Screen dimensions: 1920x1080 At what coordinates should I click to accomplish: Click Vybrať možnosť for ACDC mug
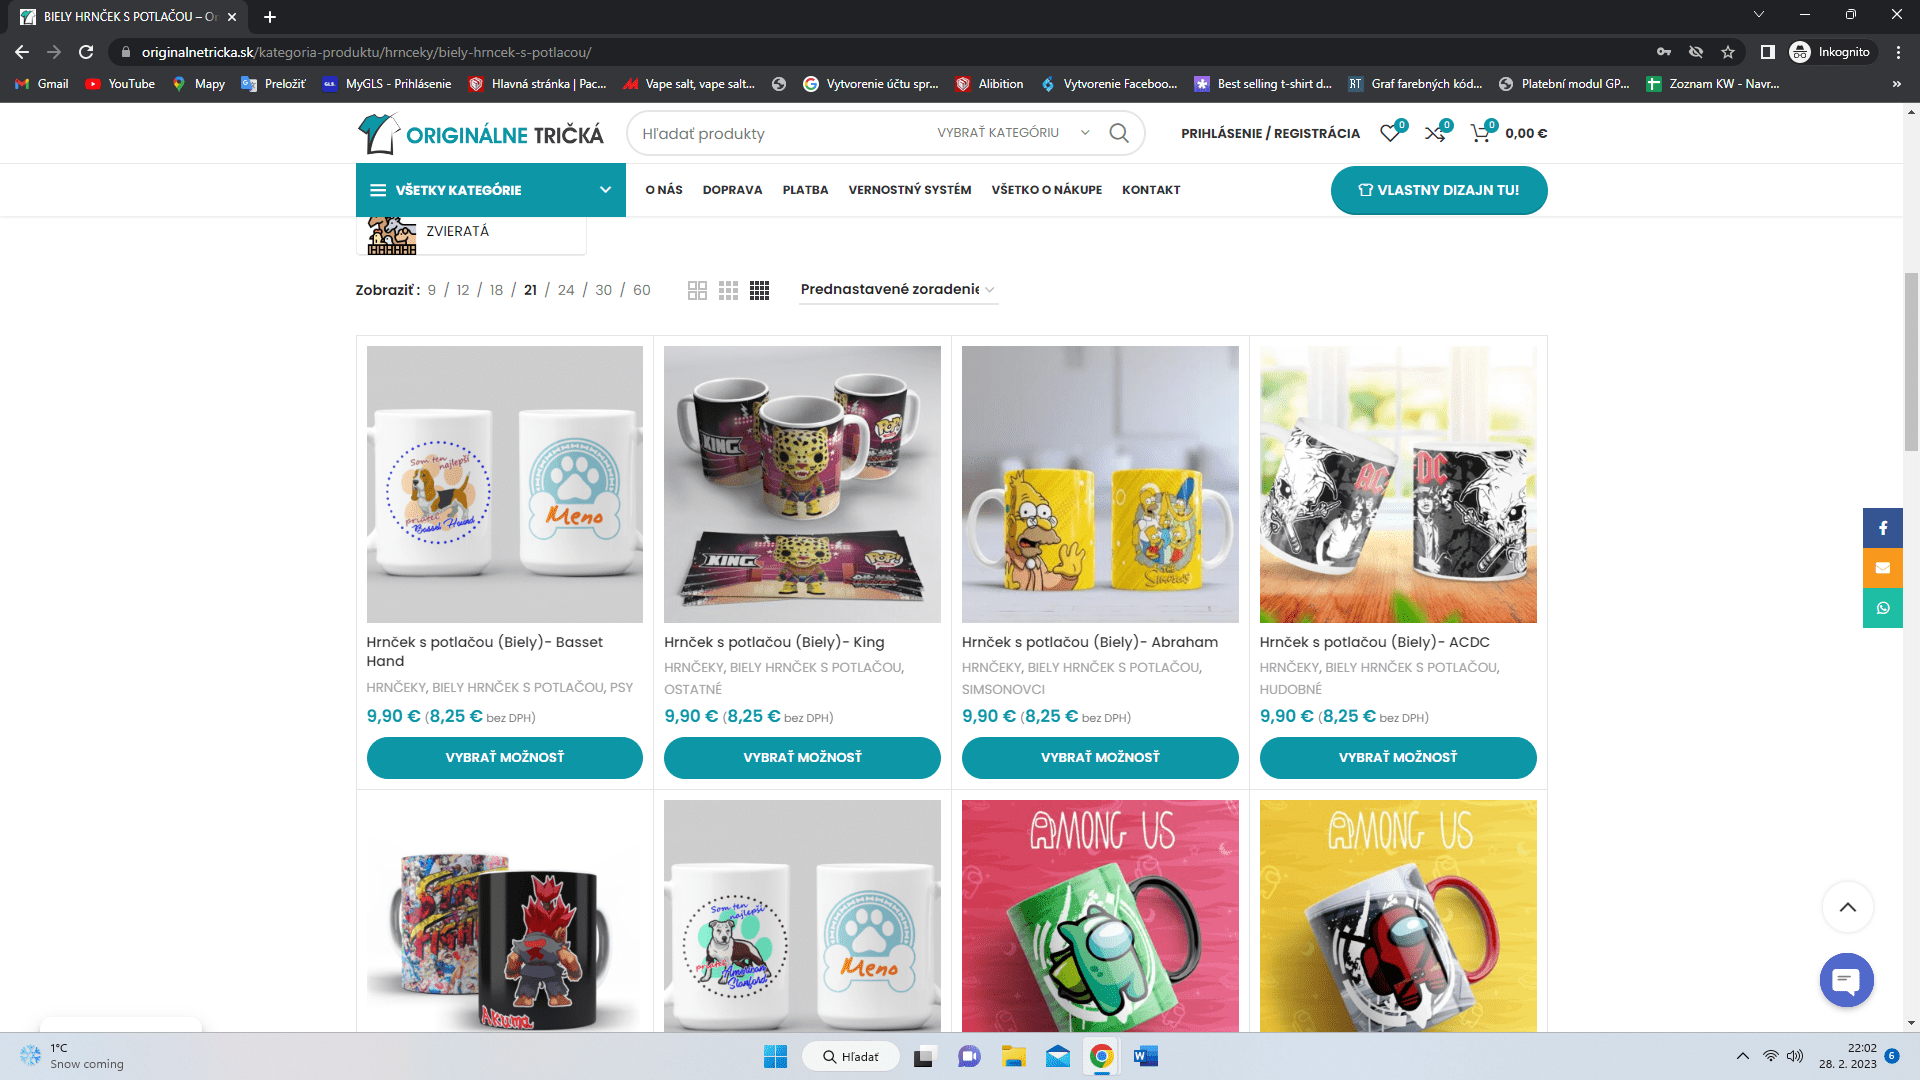[x=1398, y=758]
